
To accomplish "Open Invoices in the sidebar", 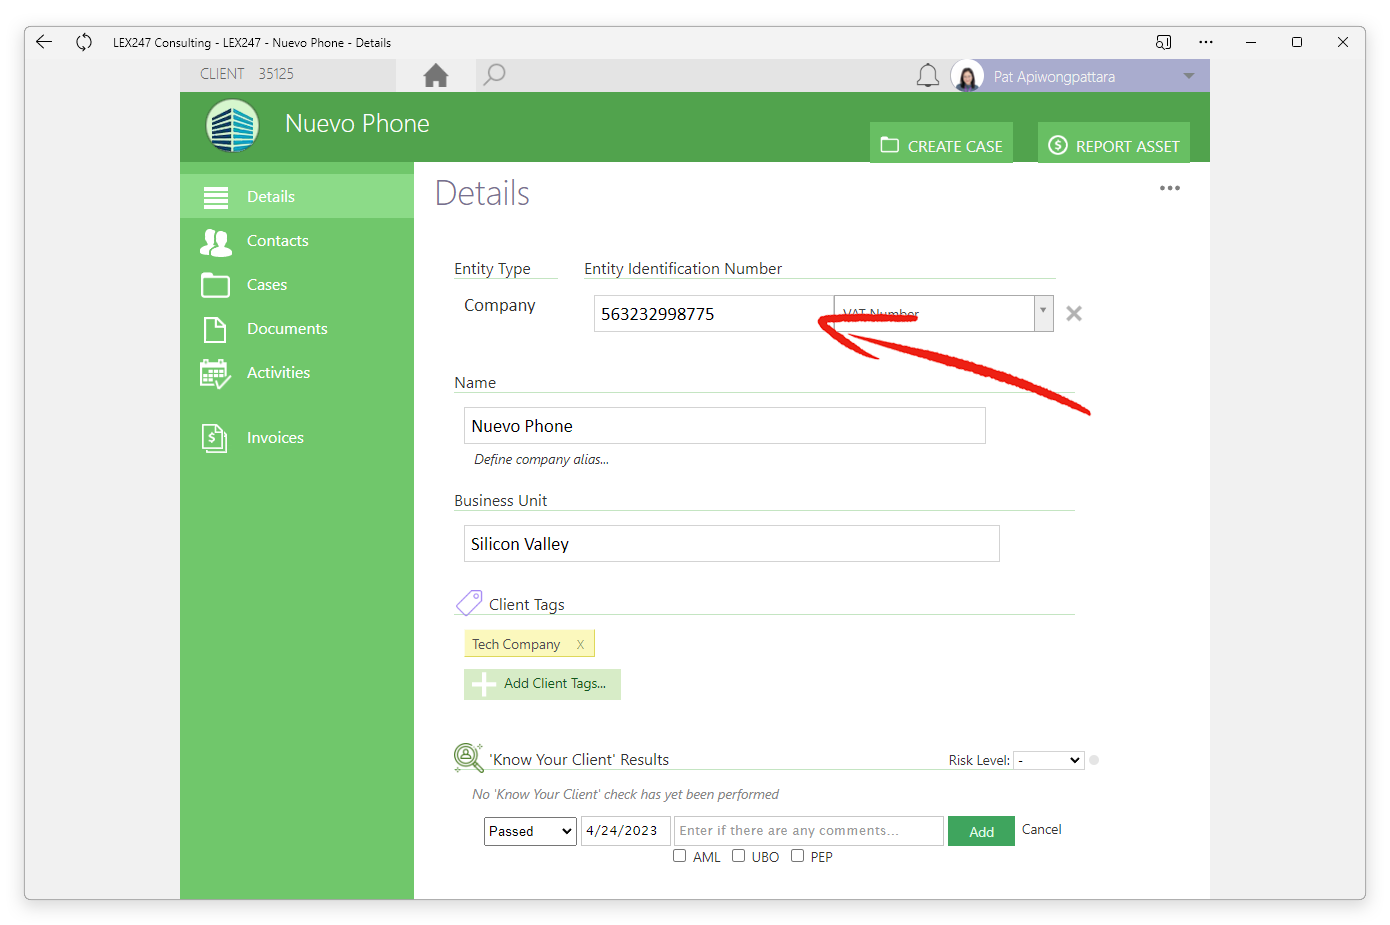I will (x=297, y=437).
